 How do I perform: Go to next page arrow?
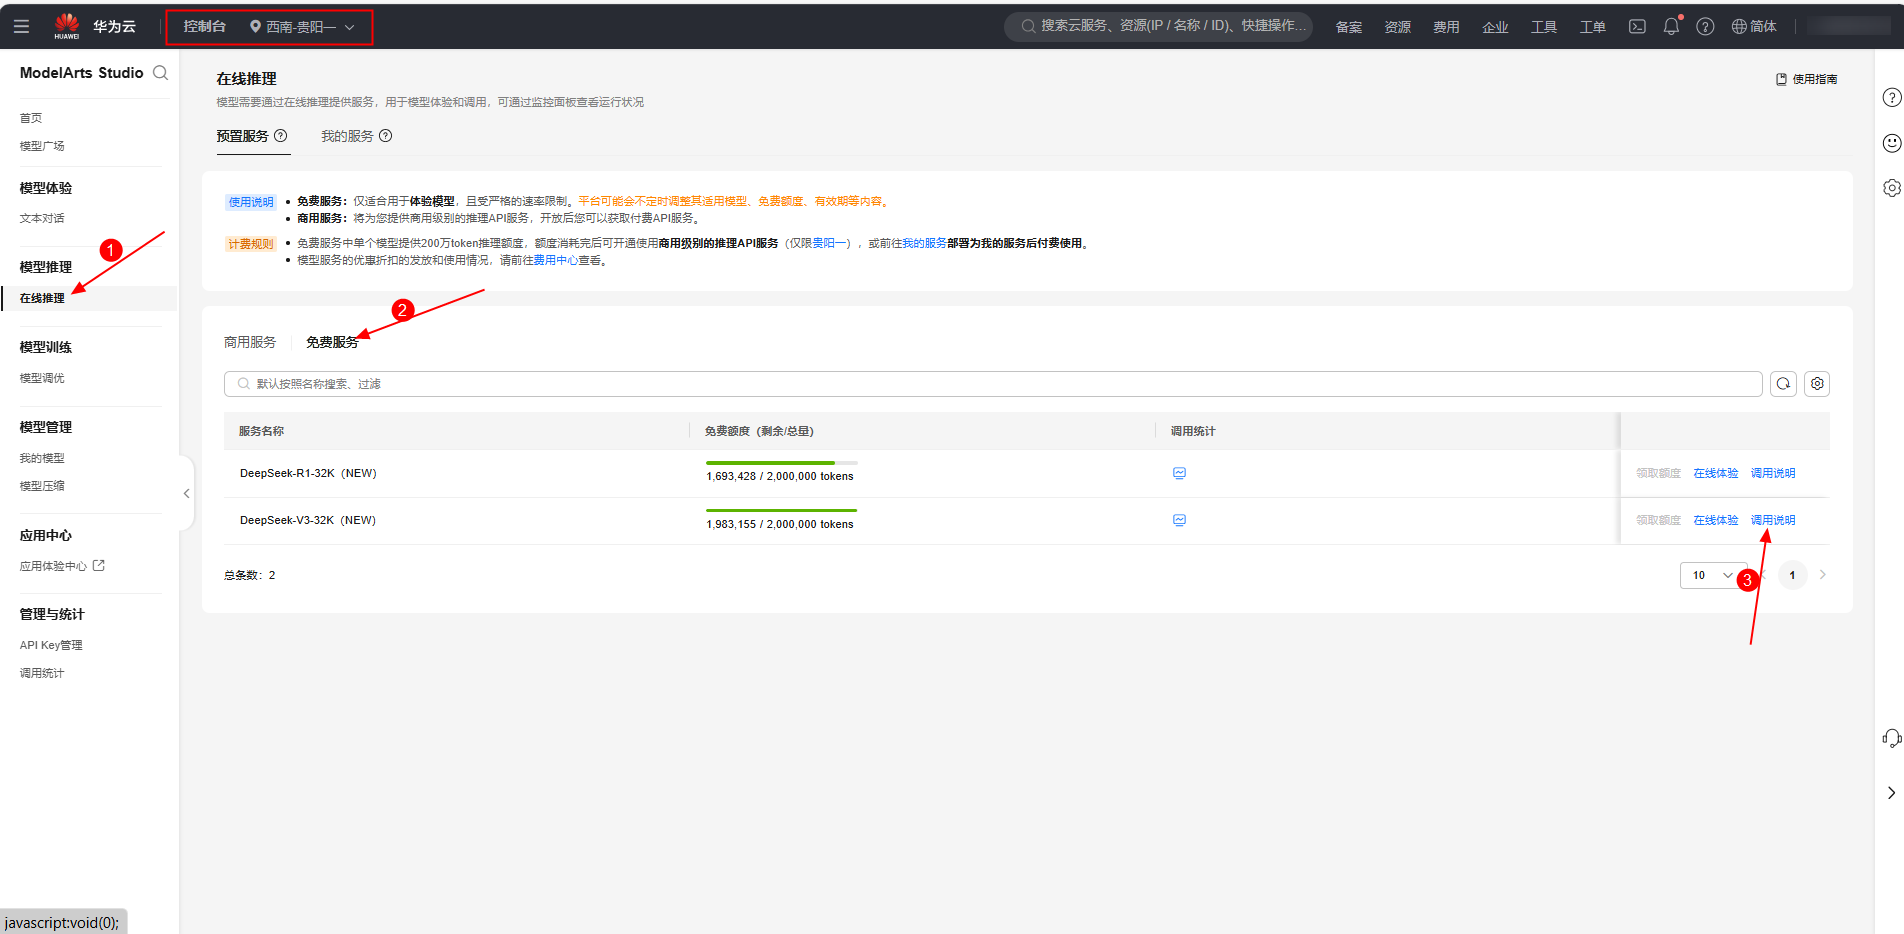[x=1823, y=575]
